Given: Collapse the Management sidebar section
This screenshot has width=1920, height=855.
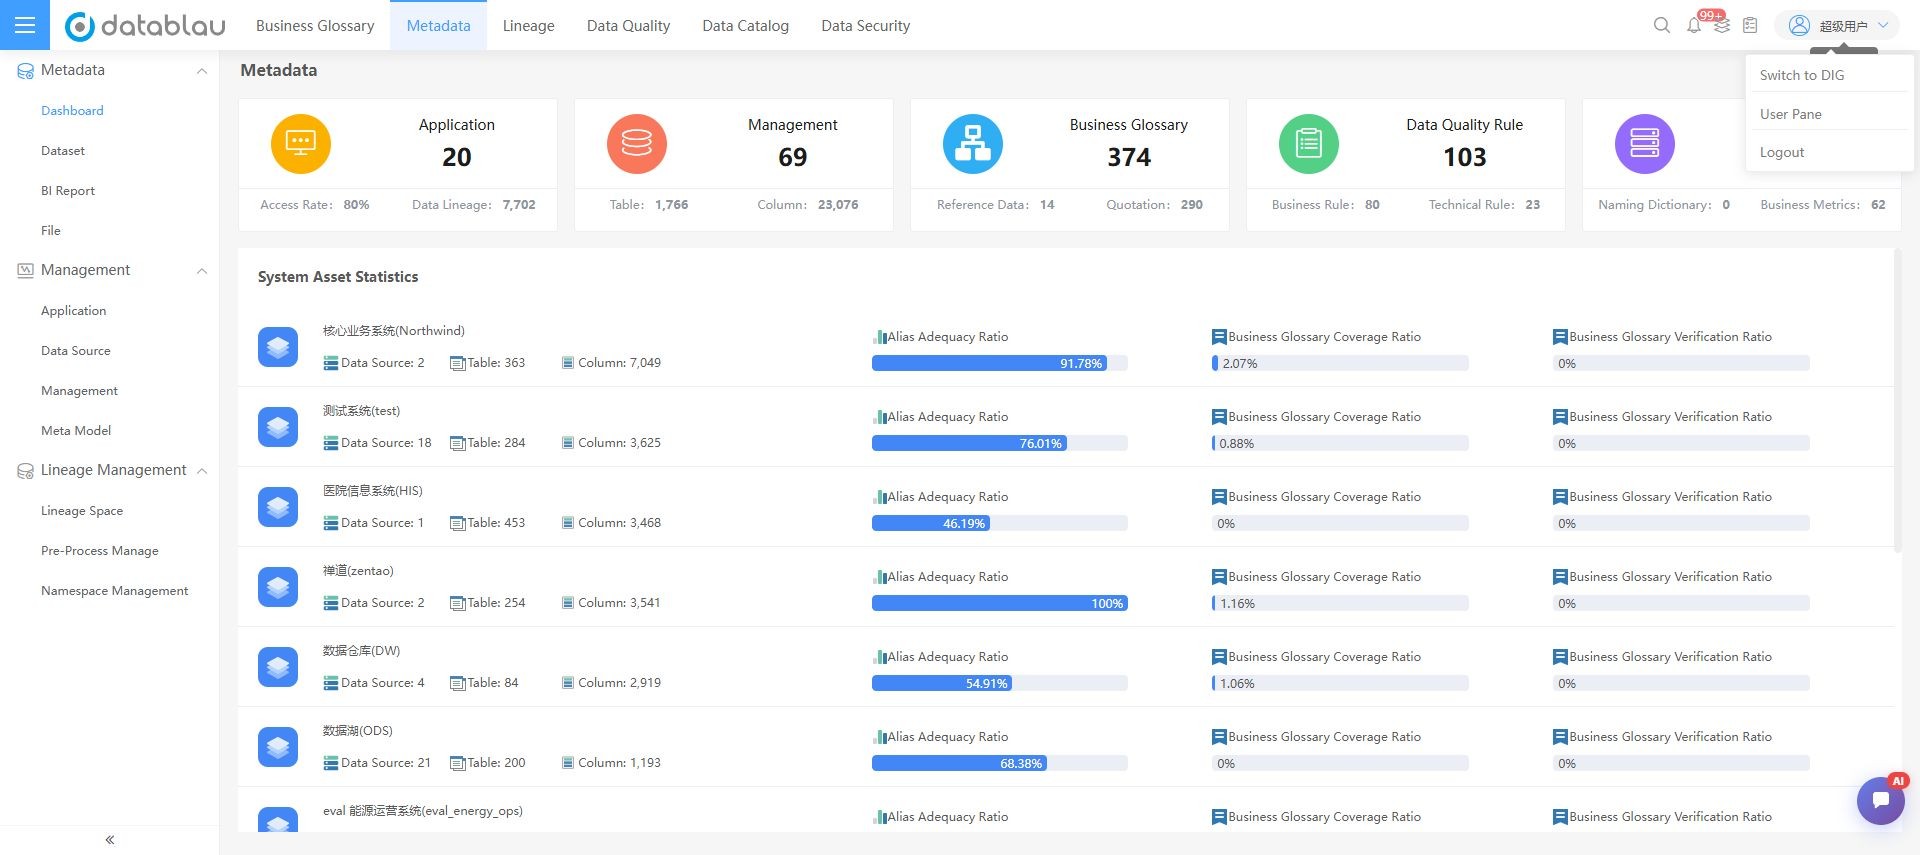Looking at the screenshot, I should pyautogui.click(x=202, y=271).
